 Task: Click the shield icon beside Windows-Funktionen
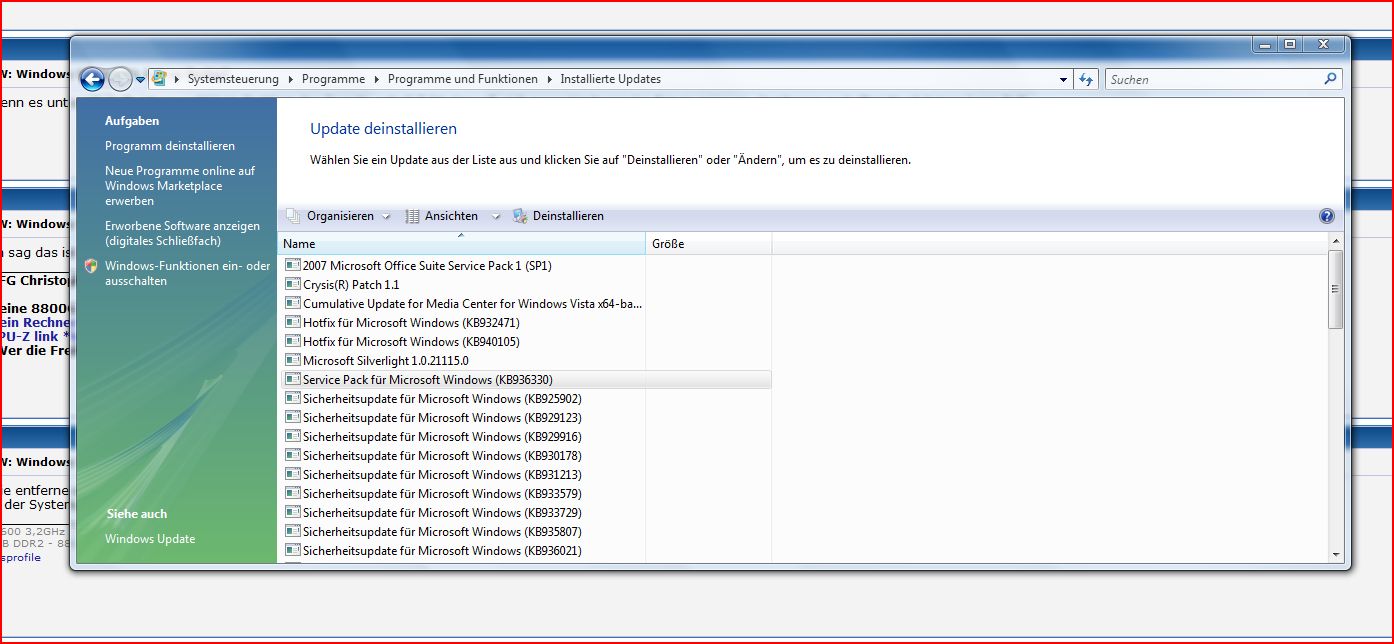pyautogui.click(x=91, y=266)
